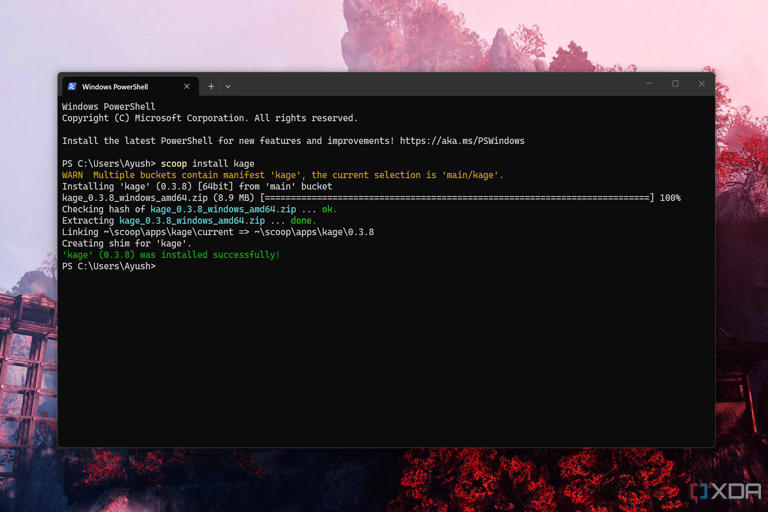Click the 'scoop' command word

(174, 164)
